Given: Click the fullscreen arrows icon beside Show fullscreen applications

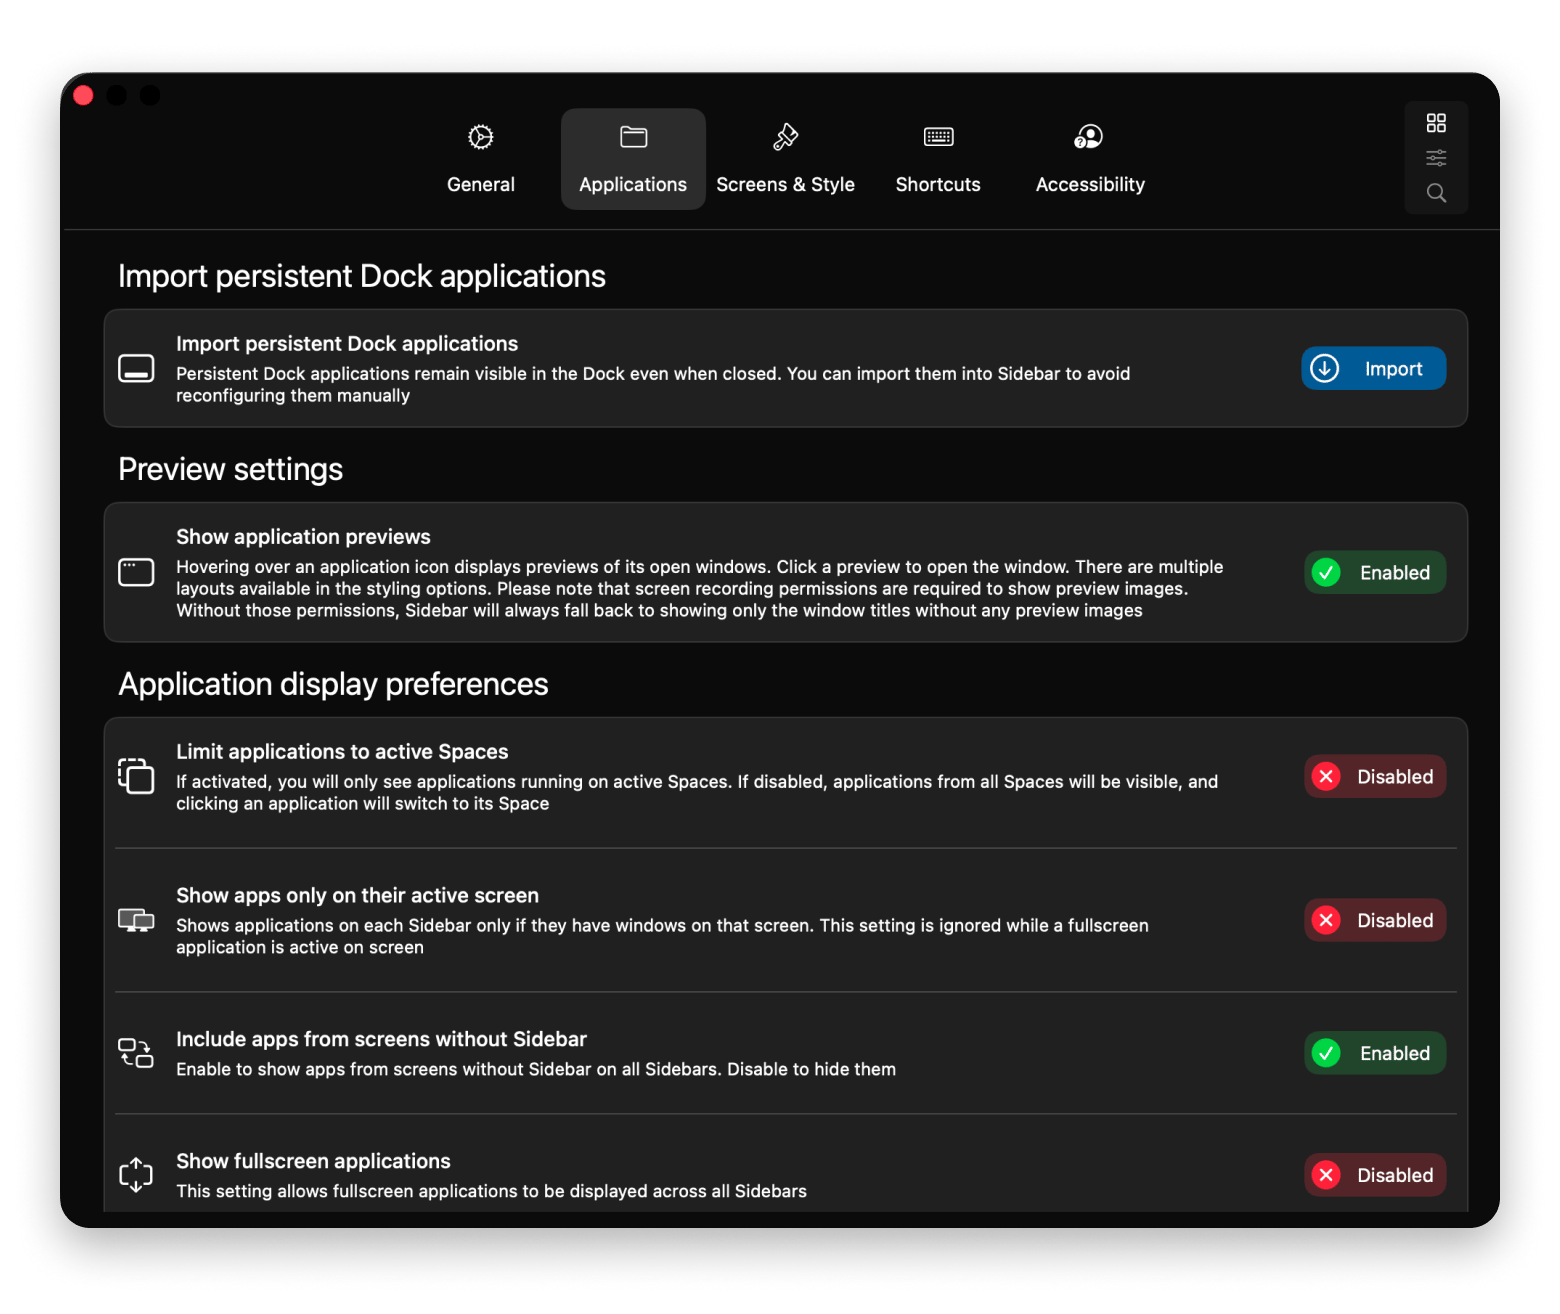Looking at the screenshot, I should coord(136,1175).
